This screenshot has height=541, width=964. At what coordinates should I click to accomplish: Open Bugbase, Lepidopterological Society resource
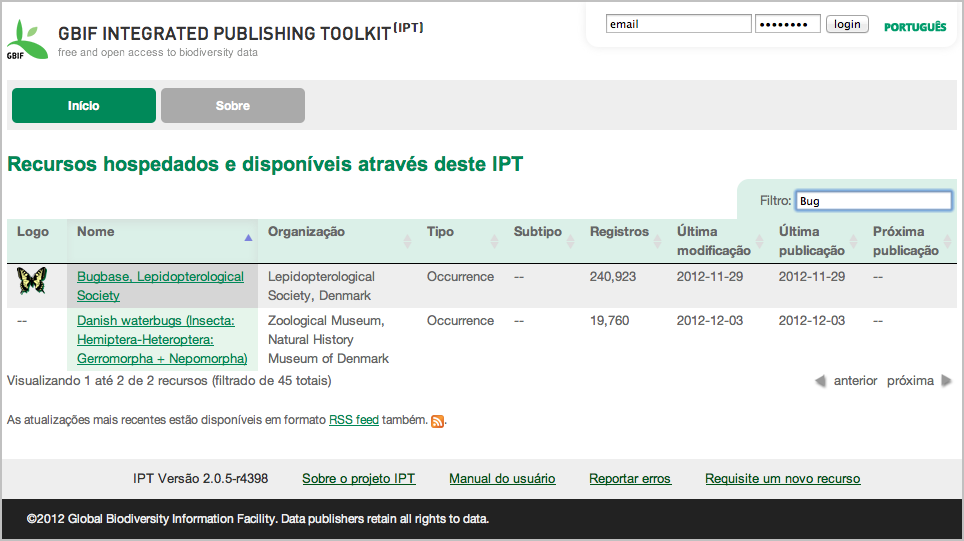(160, 286)
